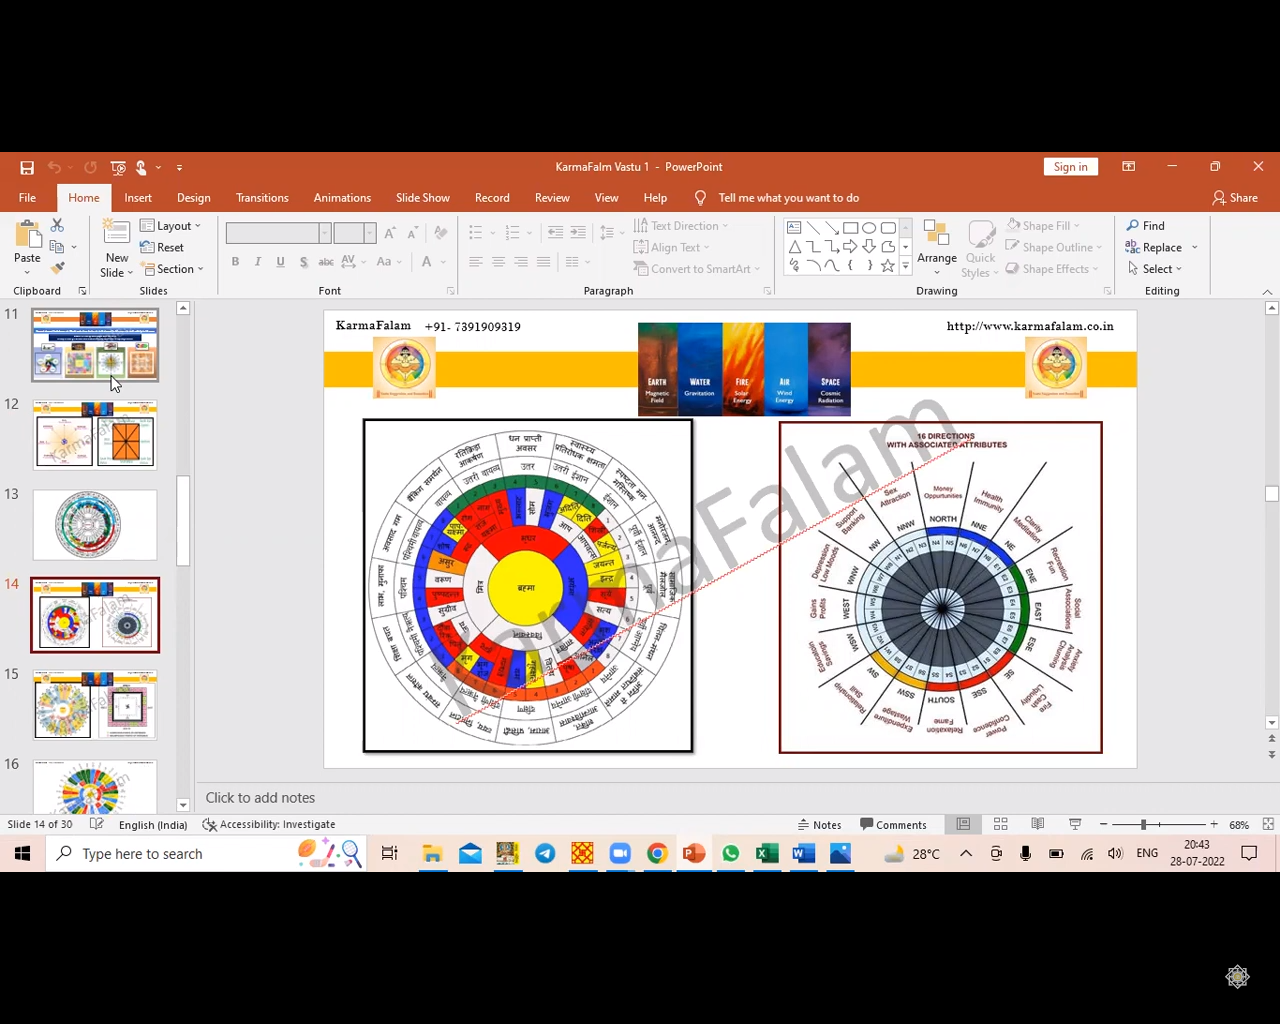Screen dimensions: 1280x1024
Task: Click the Find magnifier icon
Action: tap(1133, 226)
